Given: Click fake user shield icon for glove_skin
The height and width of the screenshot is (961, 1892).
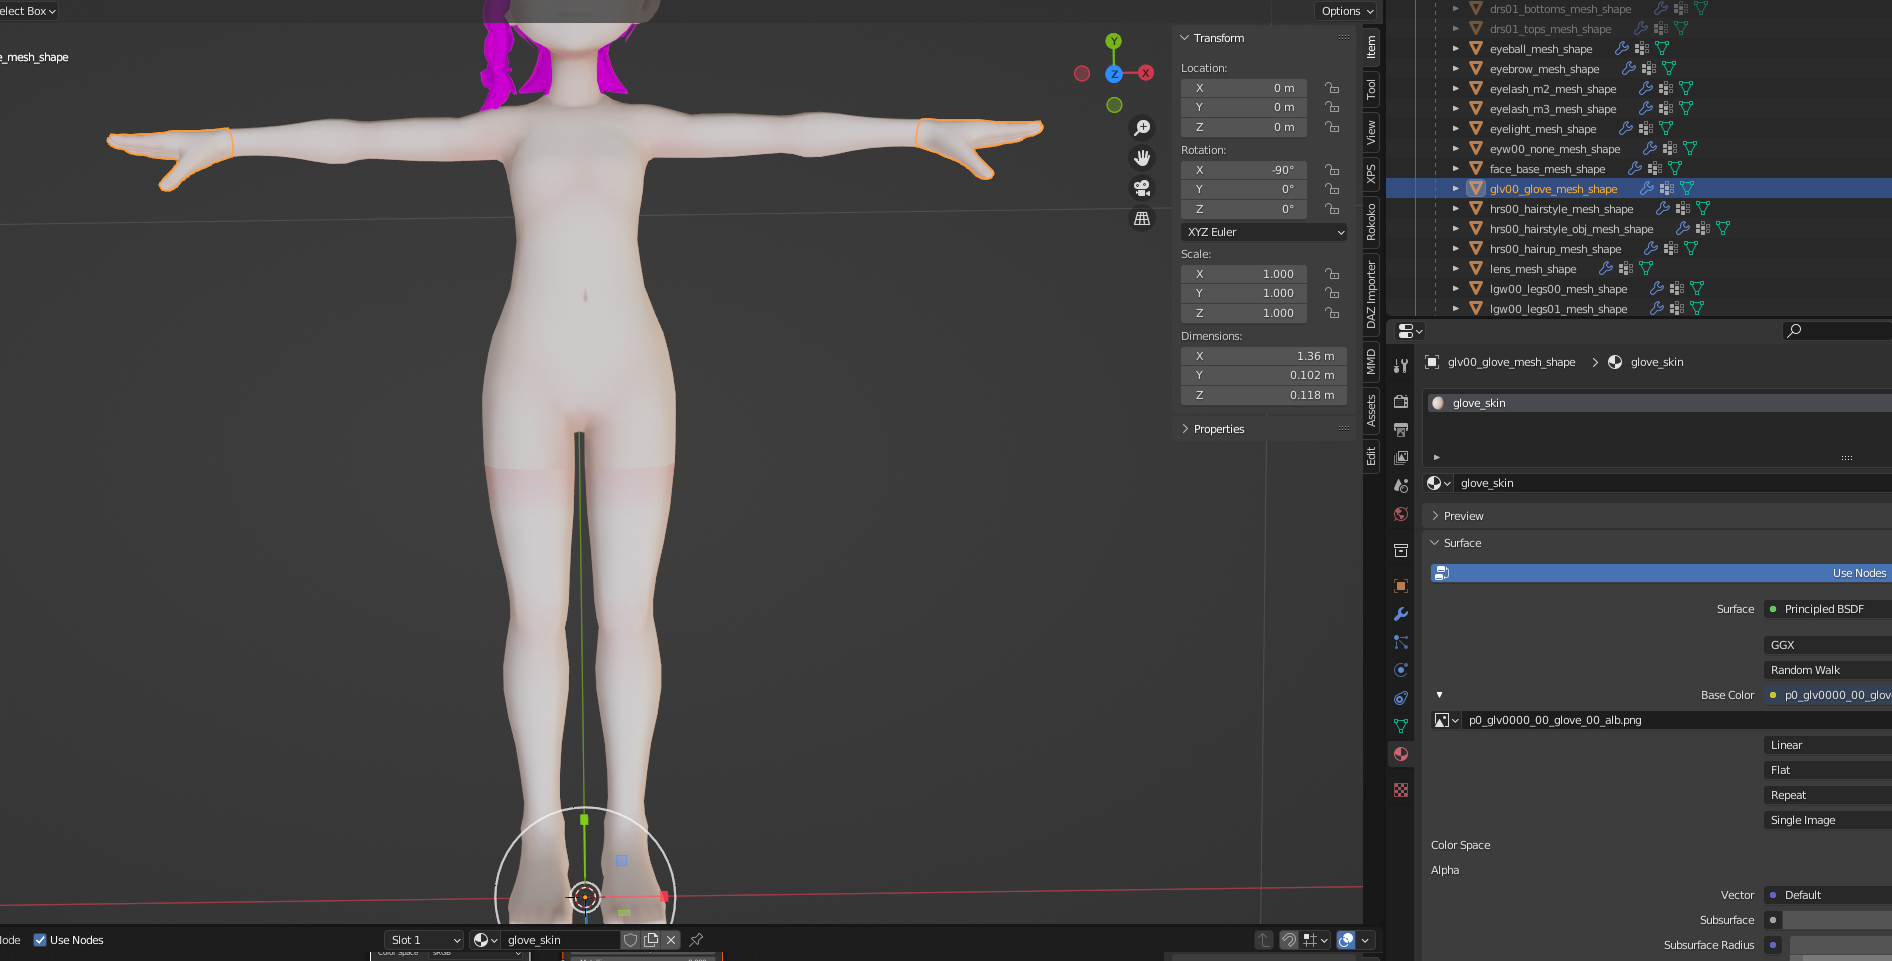Looking at the screenshot, I should point(630,939).
